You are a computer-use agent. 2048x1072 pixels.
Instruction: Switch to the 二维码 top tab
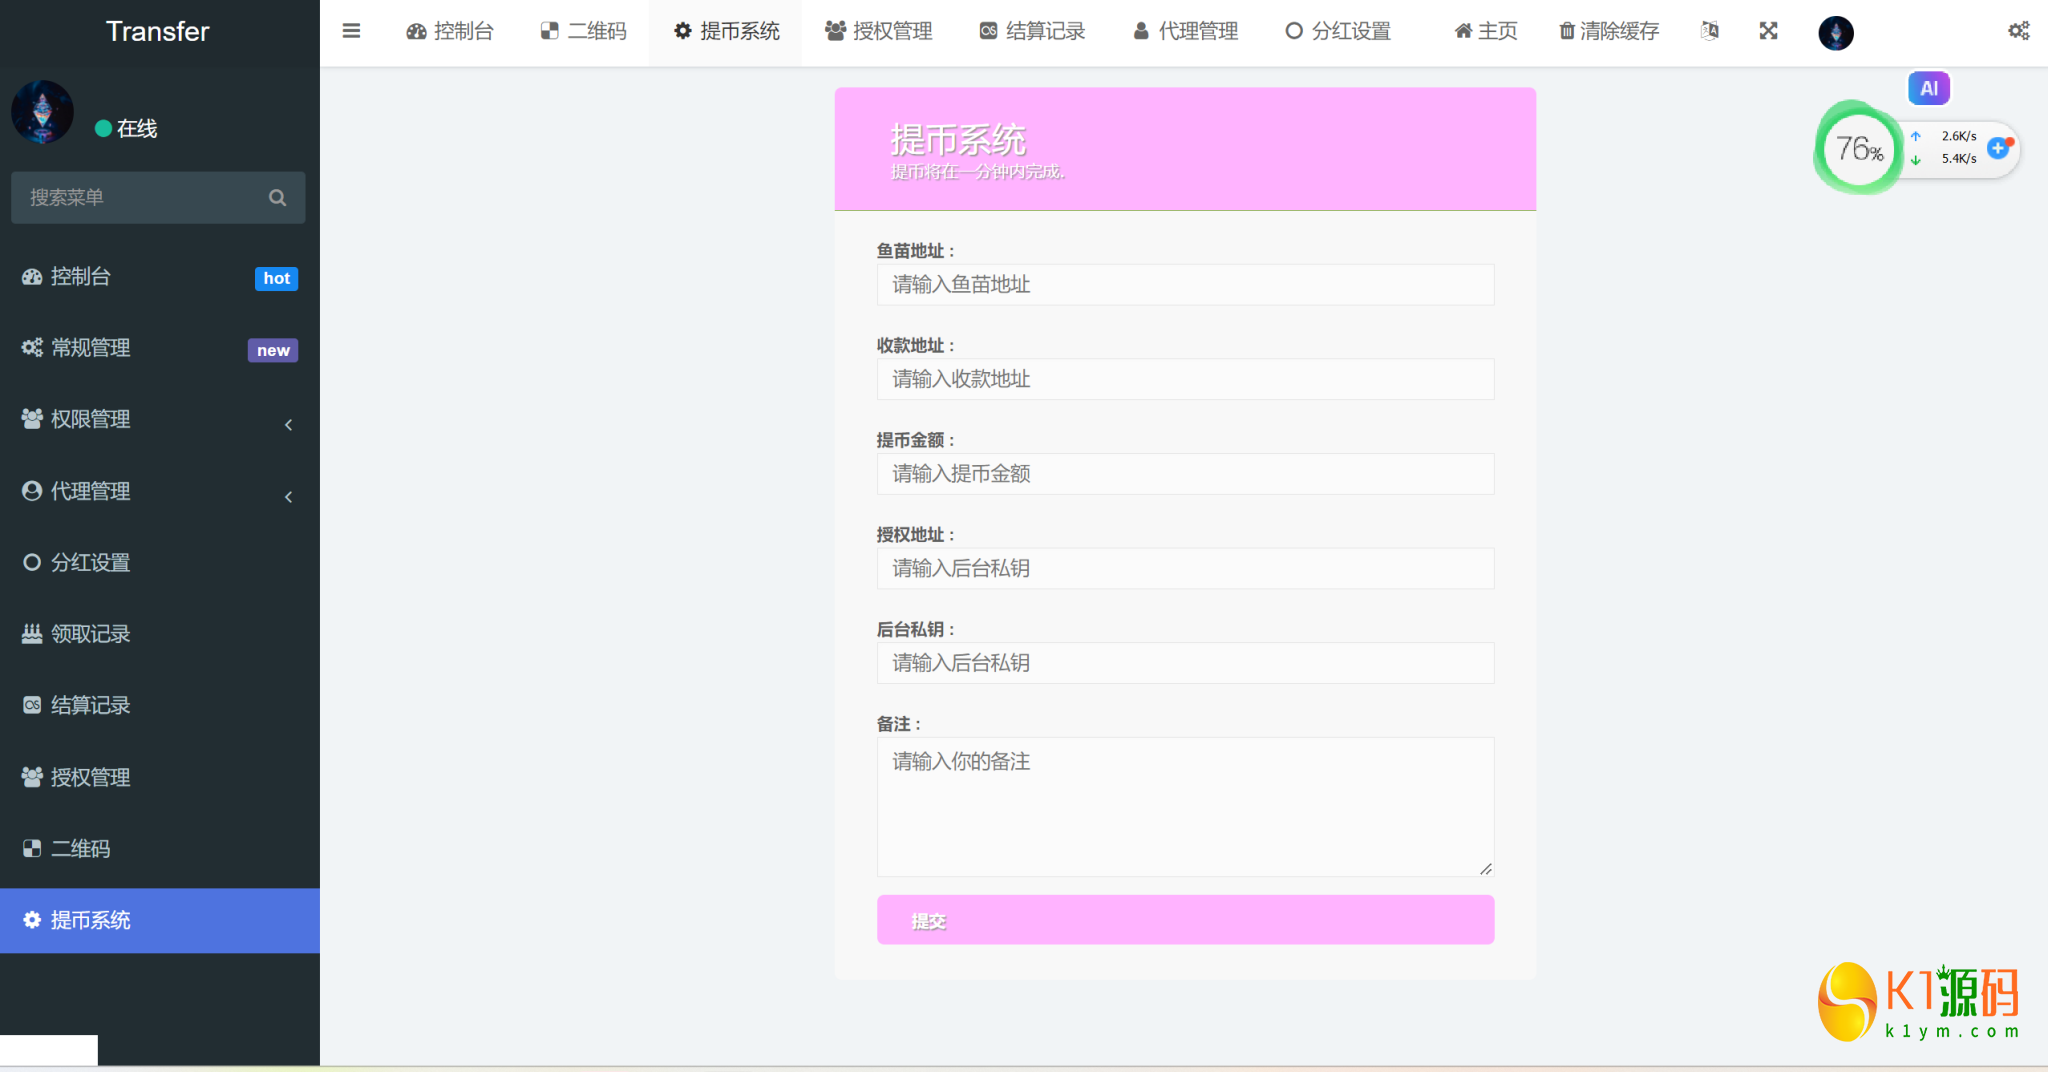584,32
